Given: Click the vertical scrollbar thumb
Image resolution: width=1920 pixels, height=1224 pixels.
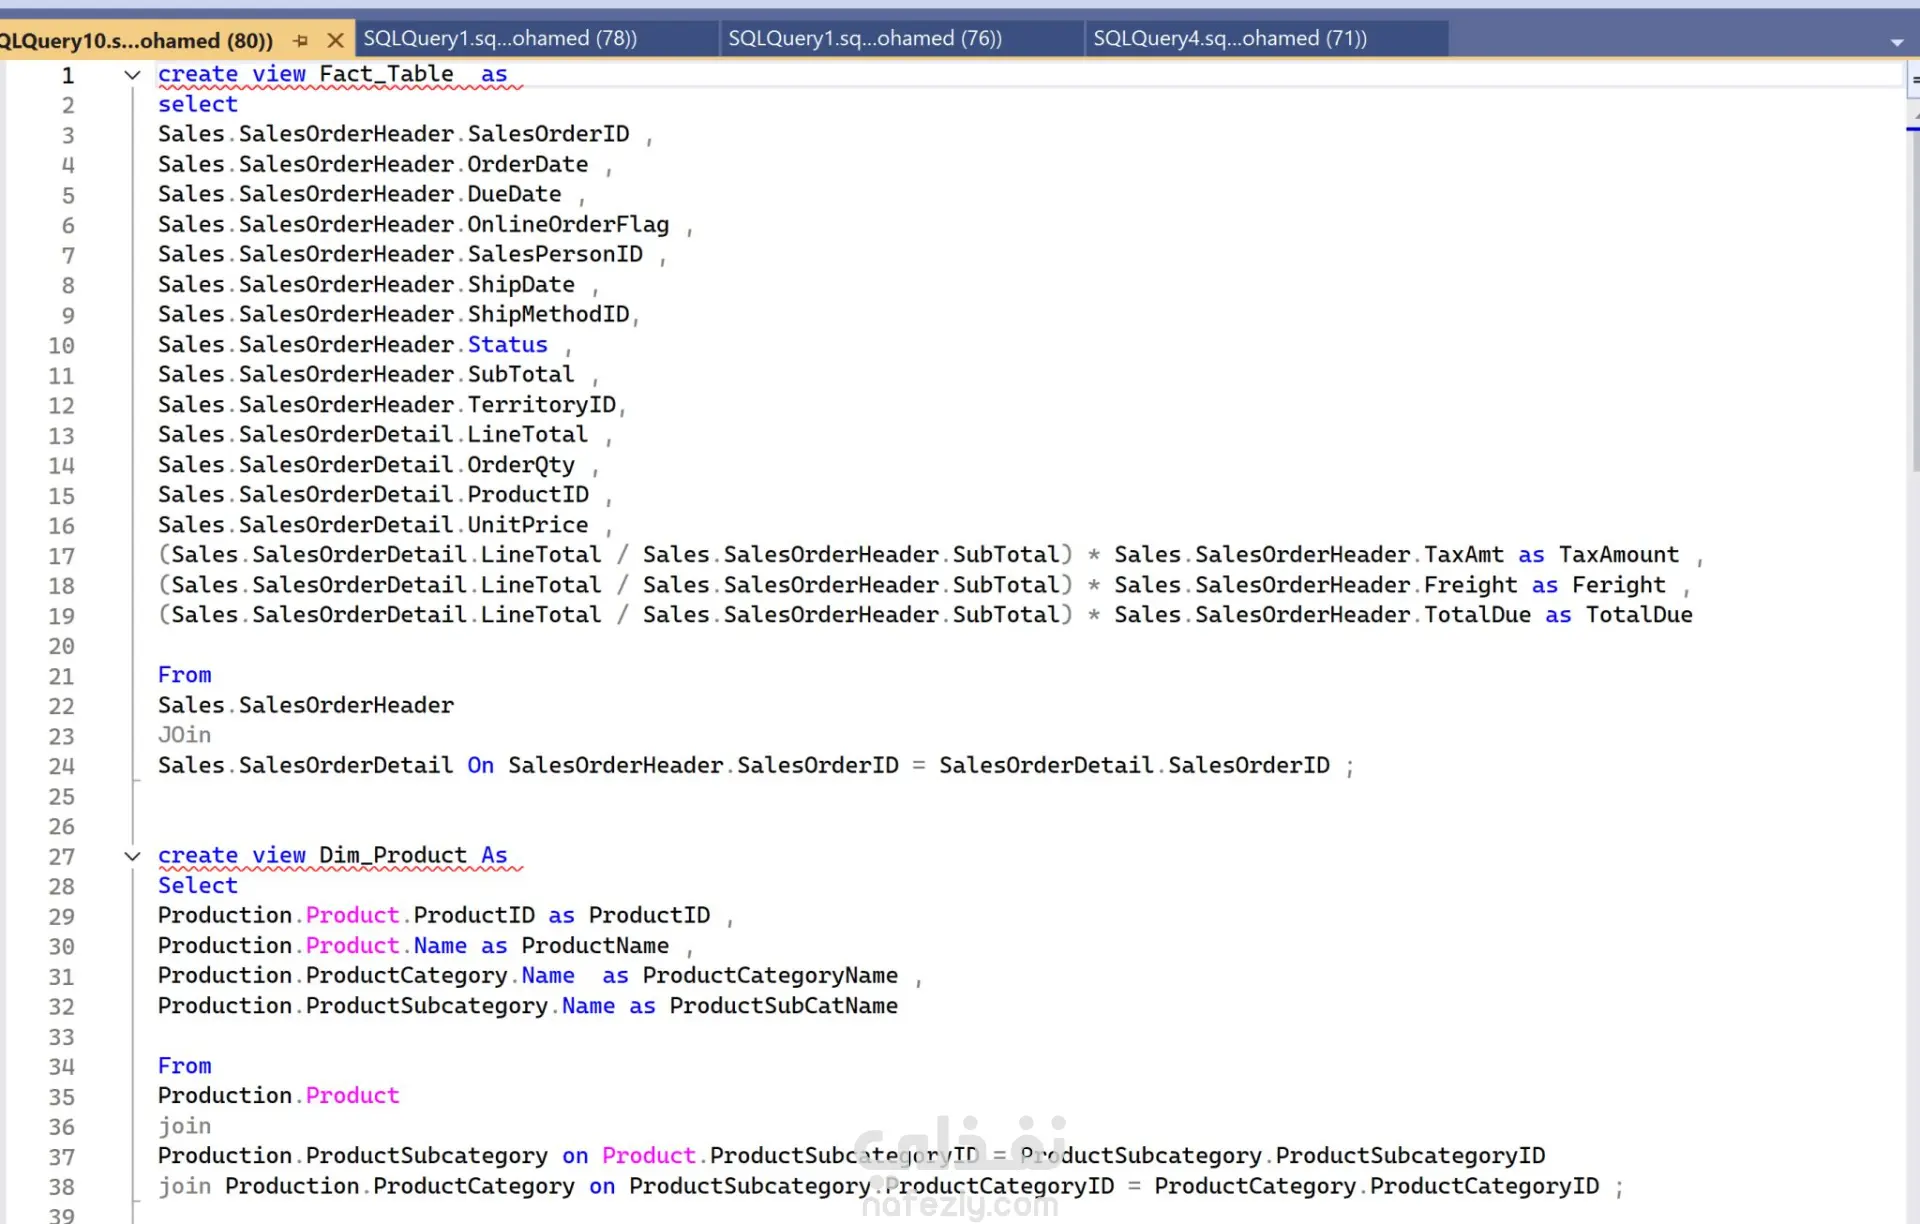Looking at the screenshot, I should [1914, 300].
